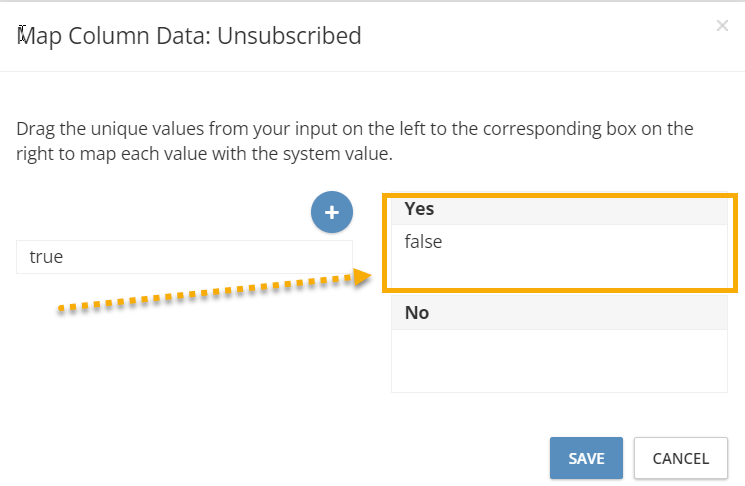
Task: Click the CANCEL button
Action: coord(680,458)
